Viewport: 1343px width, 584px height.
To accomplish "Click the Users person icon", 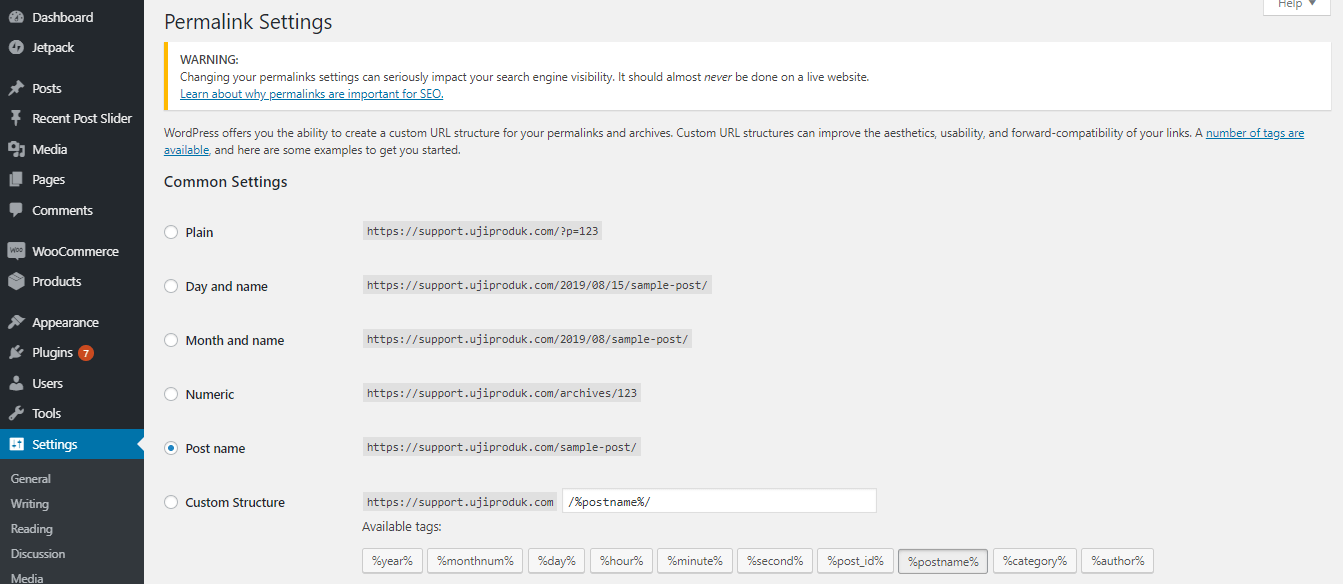I will (16, 383).
